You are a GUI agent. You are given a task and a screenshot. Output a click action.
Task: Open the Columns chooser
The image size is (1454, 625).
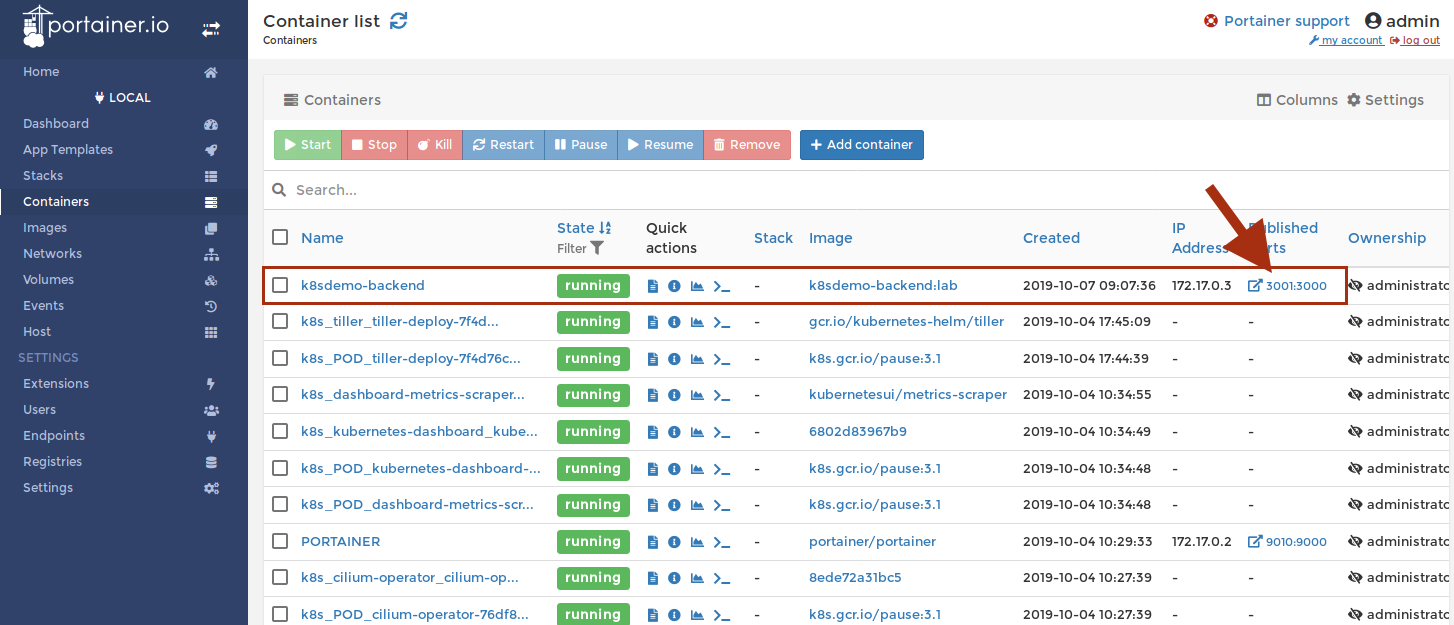(1297, 100)
